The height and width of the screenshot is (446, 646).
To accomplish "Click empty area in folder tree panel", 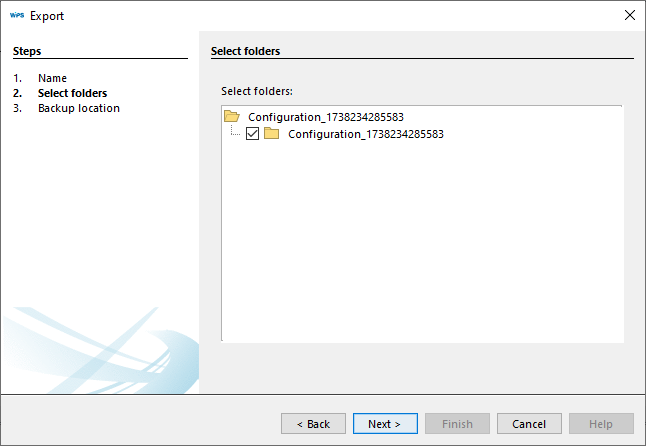I will (x=420, y=250).
